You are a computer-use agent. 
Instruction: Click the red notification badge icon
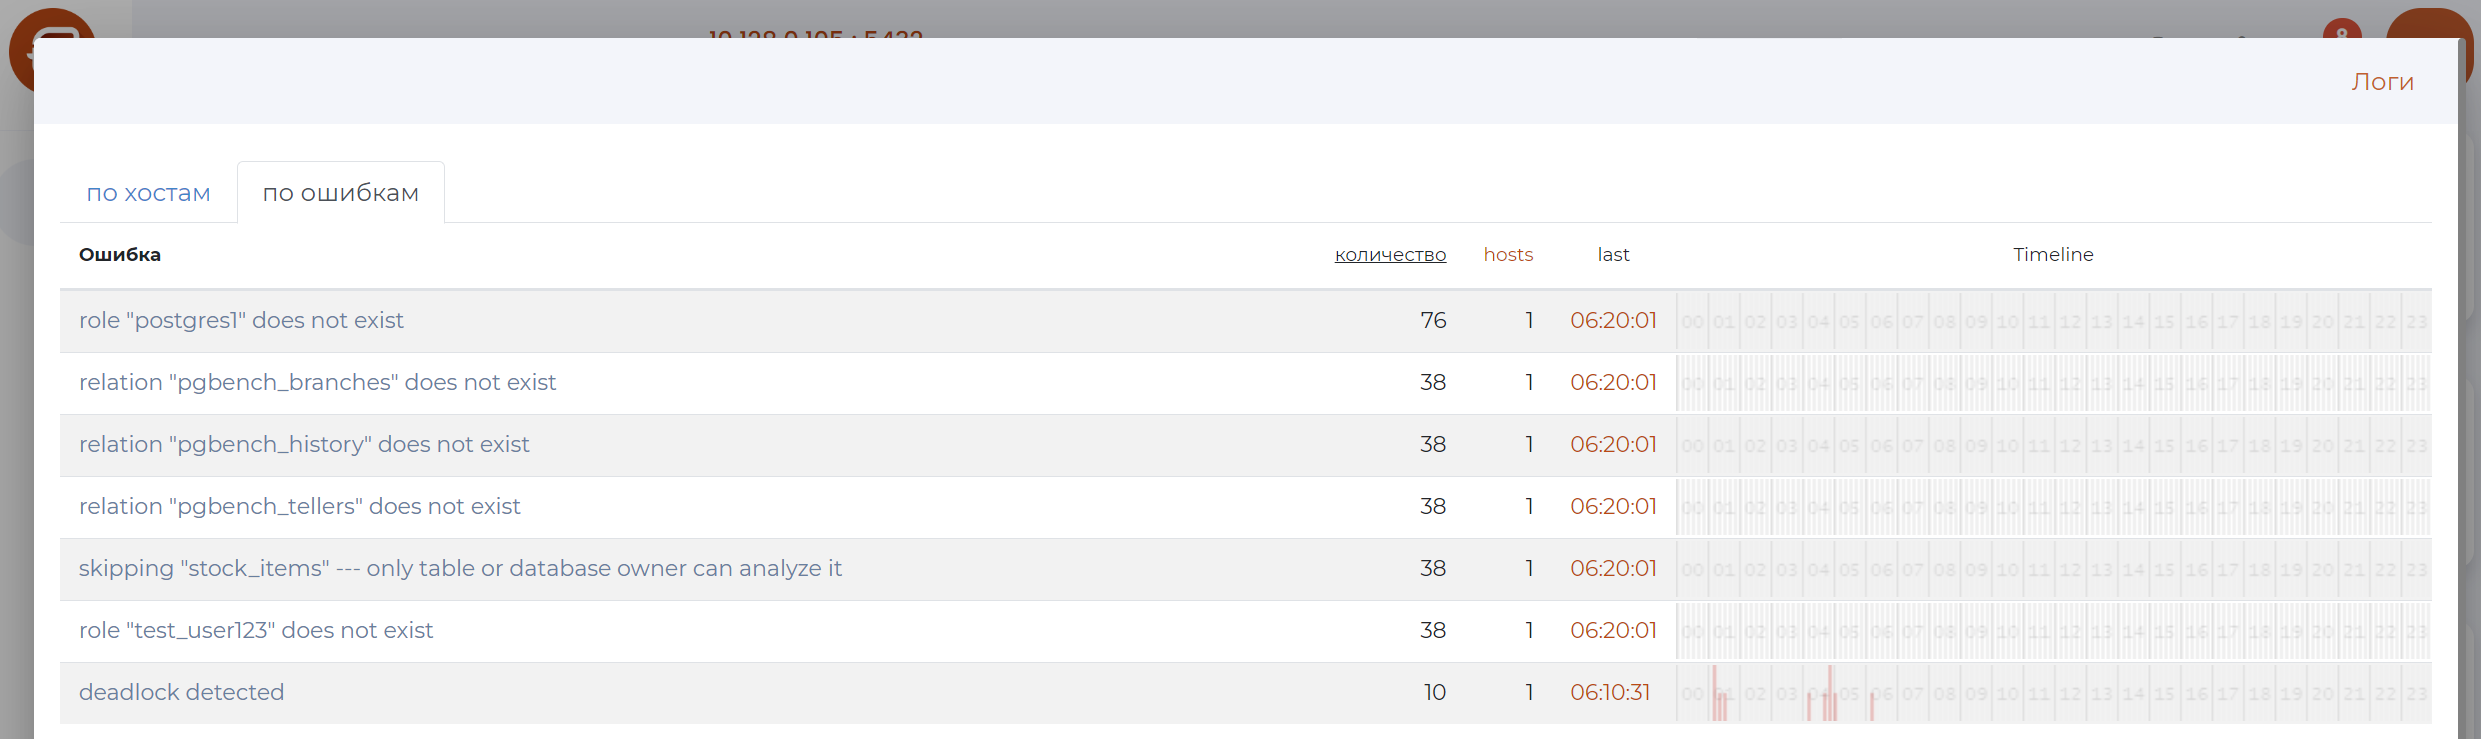point(2342,28)
